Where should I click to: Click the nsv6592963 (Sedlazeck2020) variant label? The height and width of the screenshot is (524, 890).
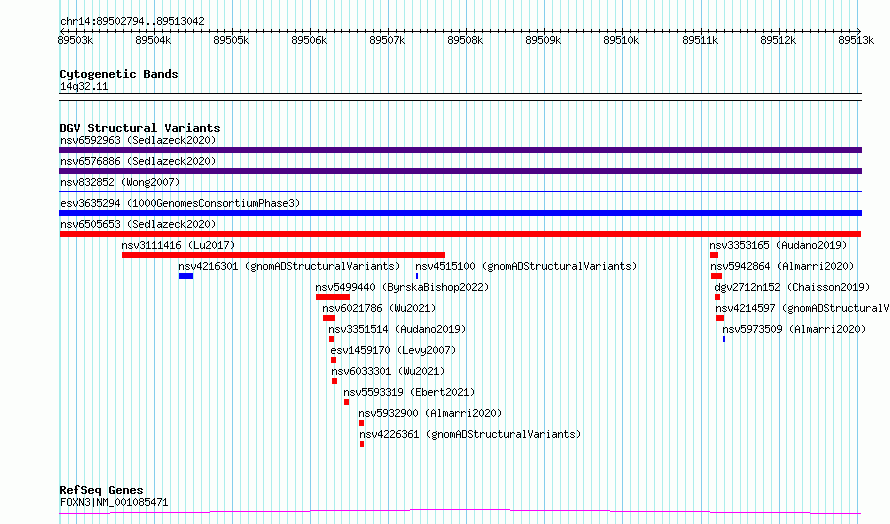pos(138,140)
